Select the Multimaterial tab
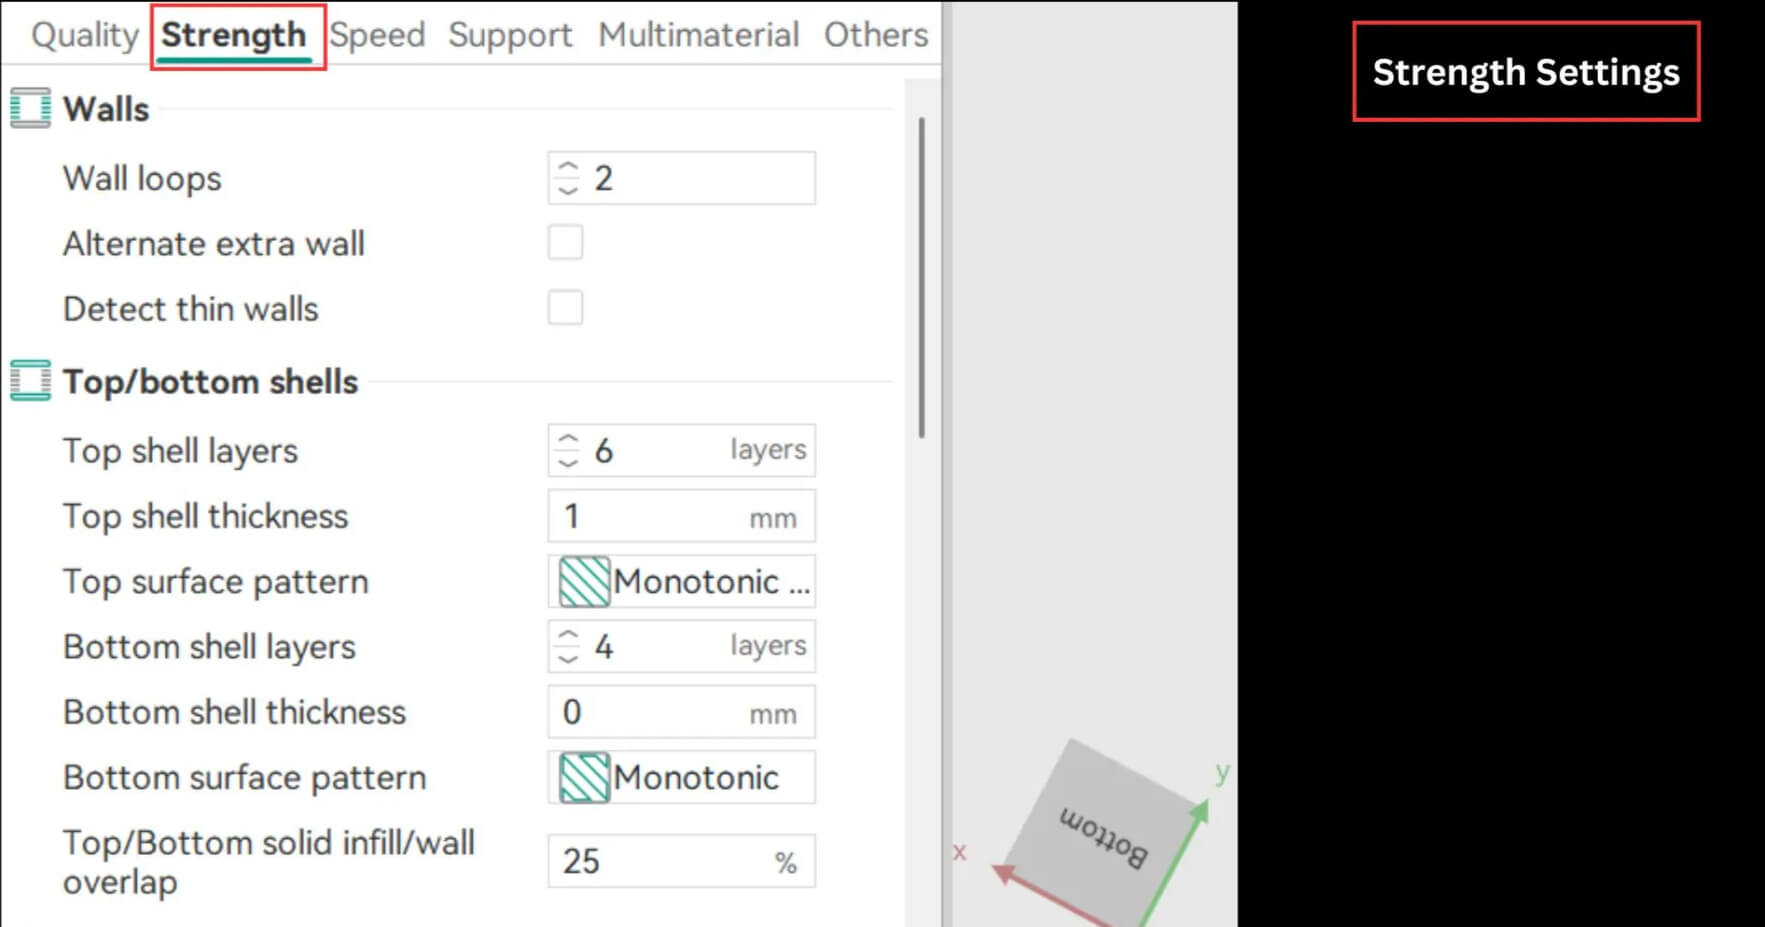 point(698,35)
